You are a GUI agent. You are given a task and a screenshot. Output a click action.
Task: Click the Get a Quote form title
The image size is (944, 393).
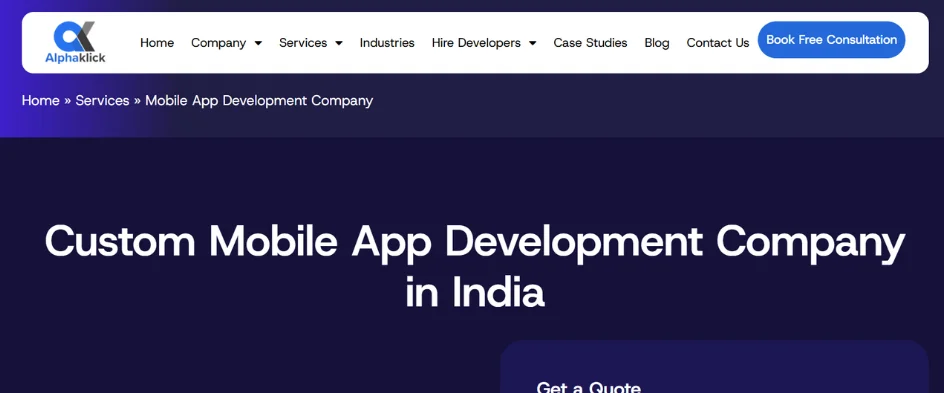point(588,386)
